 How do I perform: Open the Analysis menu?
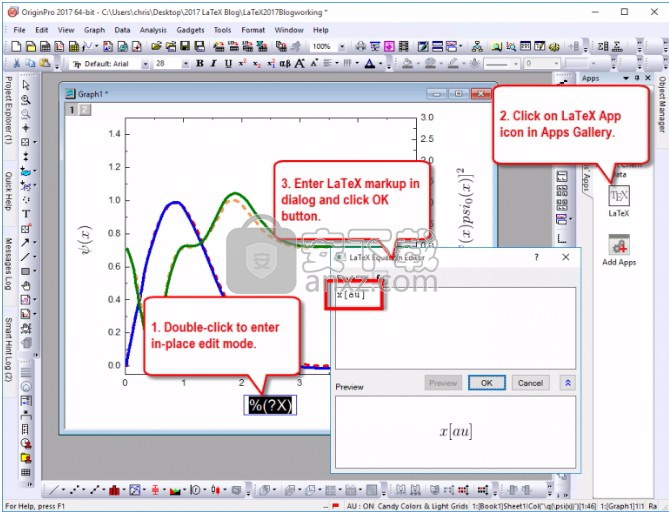153,30
